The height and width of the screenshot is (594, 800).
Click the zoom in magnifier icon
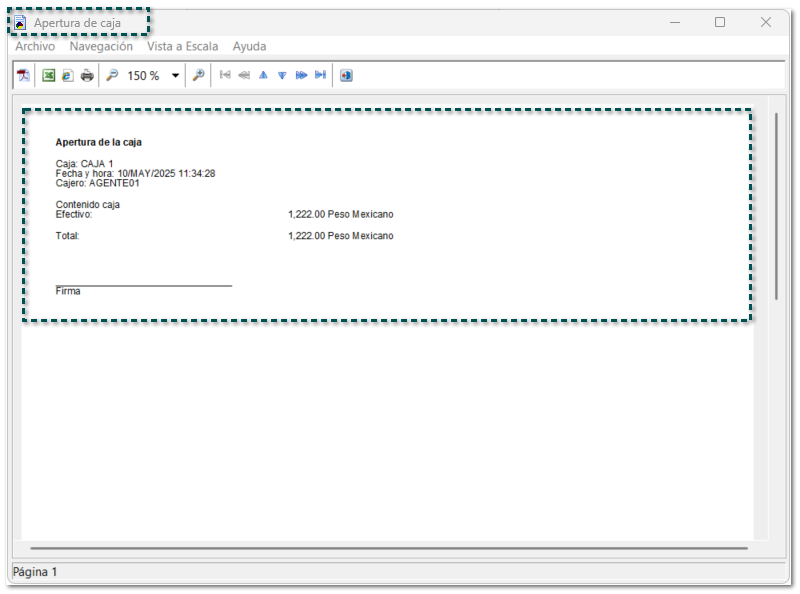pos(199,75)
